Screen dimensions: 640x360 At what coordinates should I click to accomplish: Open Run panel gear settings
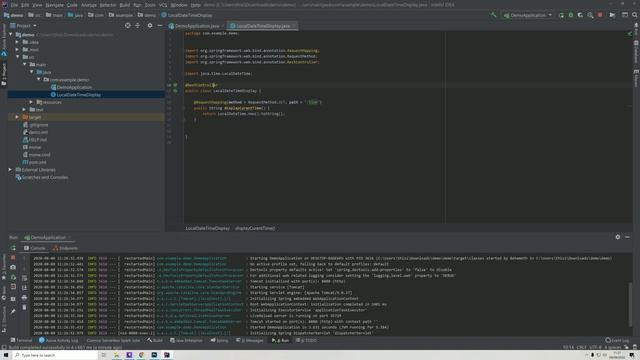[618, 237]
